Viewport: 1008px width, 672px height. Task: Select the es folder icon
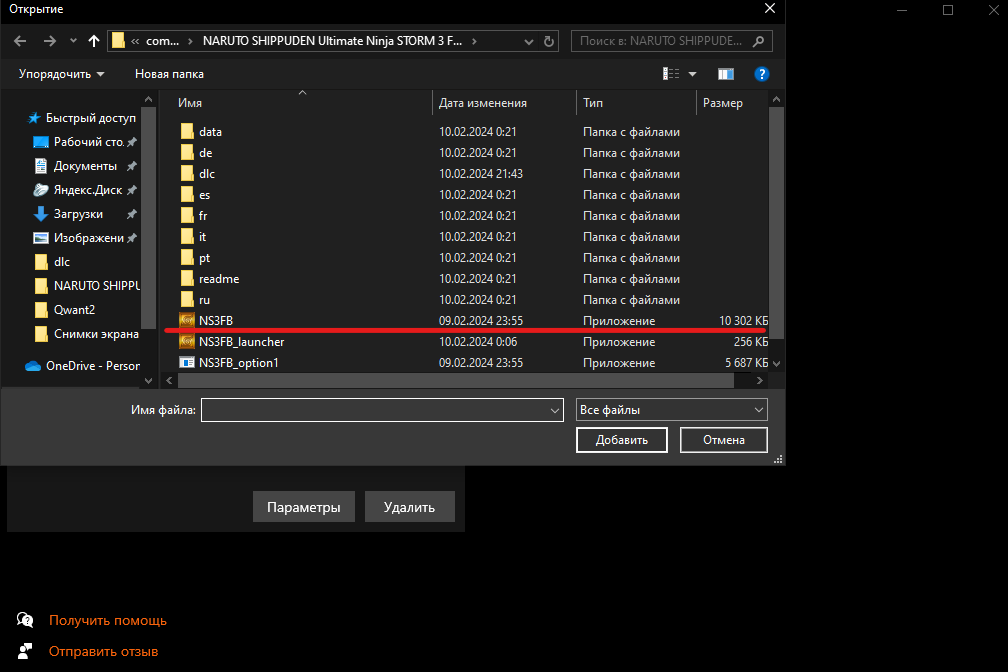click(187, 194)
